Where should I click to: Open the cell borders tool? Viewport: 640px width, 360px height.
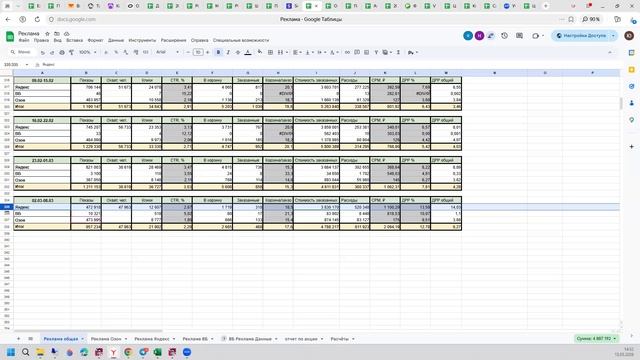tap(270, 52)
